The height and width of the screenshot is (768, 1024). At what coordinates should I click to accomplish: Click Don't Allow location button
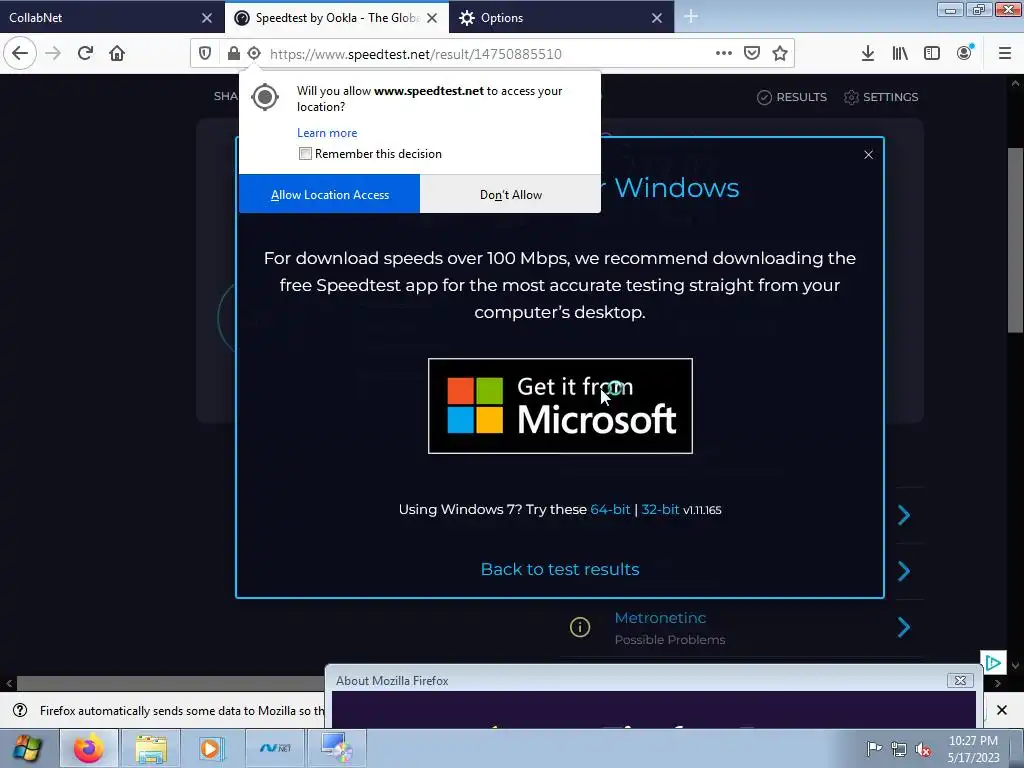(511, 194)
